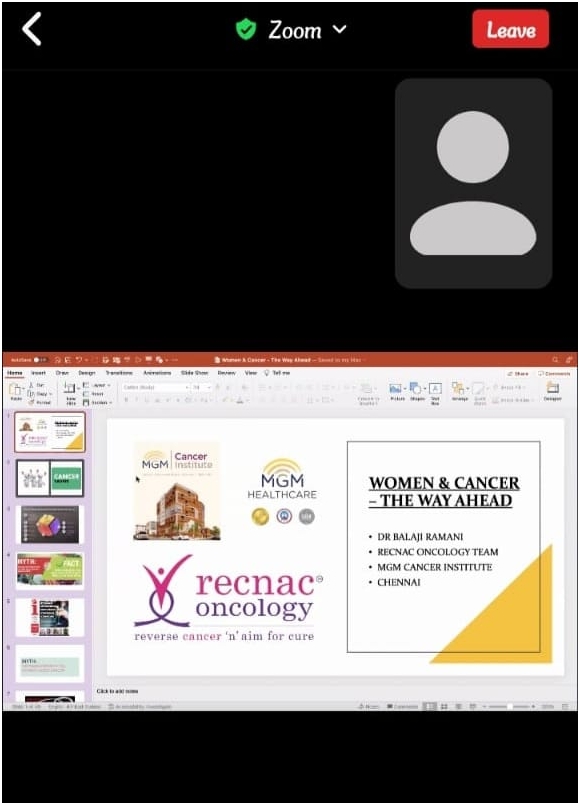Viewport: 580px width, 805px height.
Task: Open the Design ribbon tab
Action: [x=86, y=373]
